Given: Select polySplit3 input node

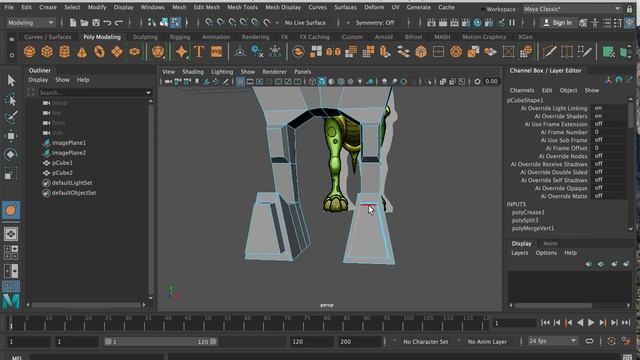Looking at the screenshot, I should pyautogui.click(x=525, y=220).
